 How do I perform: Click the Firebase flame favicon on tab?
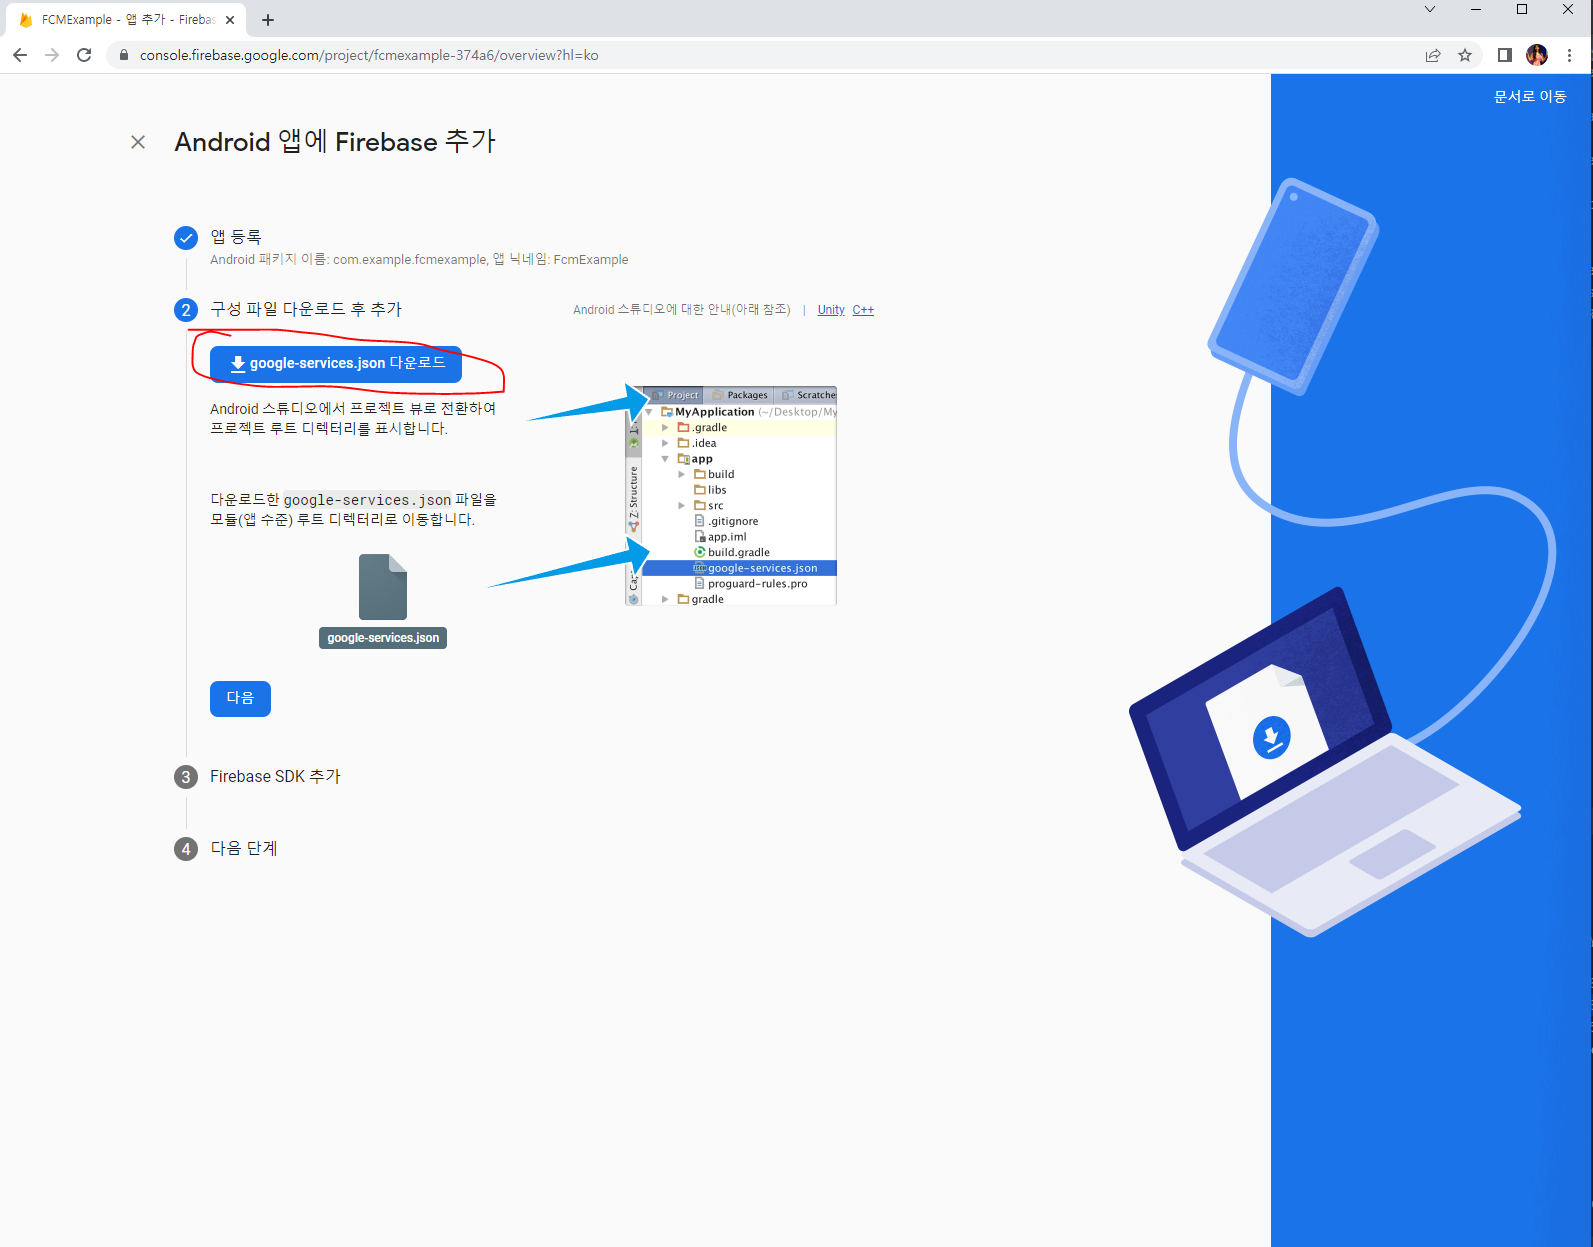25,20
